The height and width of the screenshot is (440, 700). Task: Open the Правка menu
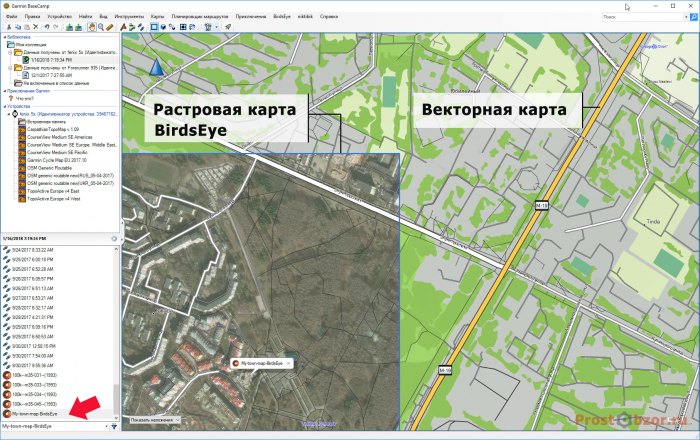32,17
